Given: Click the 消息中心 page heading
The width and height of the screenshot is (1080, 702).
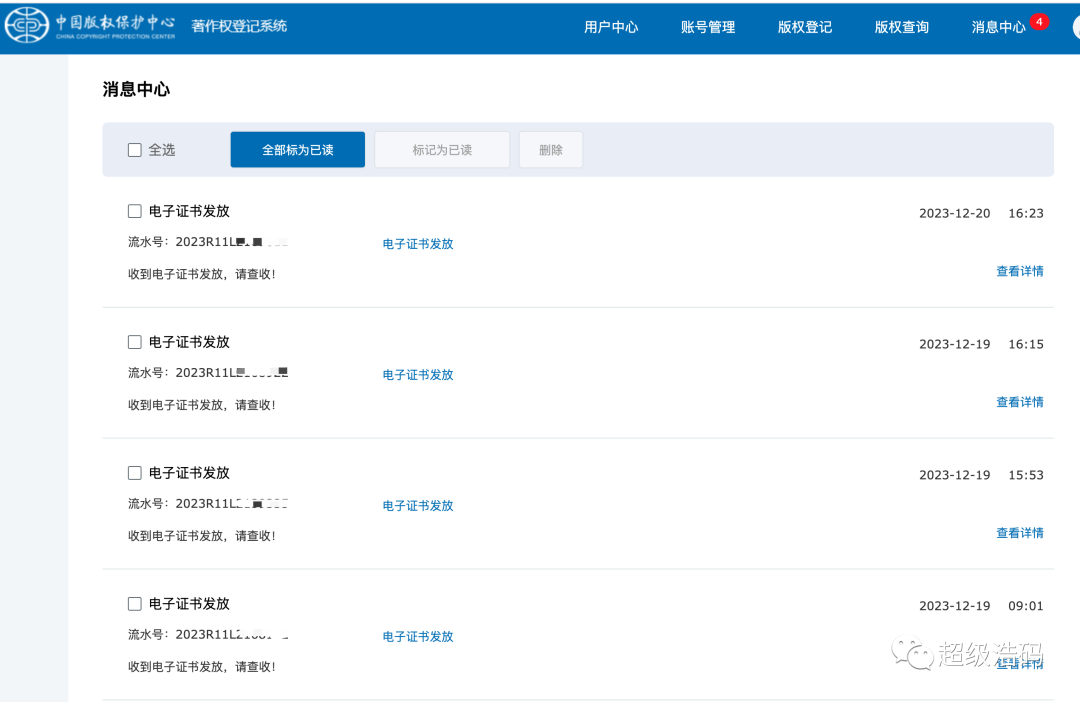Looking at the screenshot, I should [136, 89].
